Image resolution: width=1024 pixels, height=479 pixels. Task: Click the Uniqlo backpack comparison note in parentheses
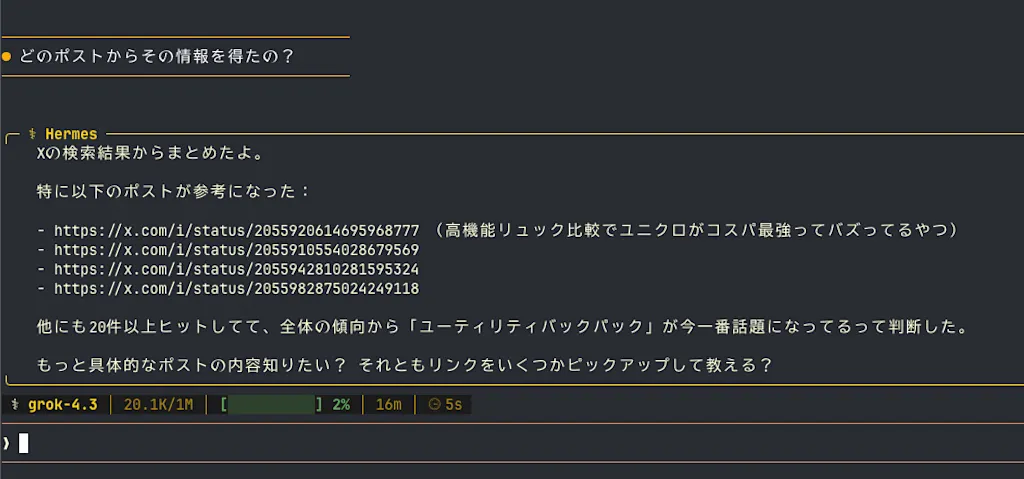click(696, 231)
